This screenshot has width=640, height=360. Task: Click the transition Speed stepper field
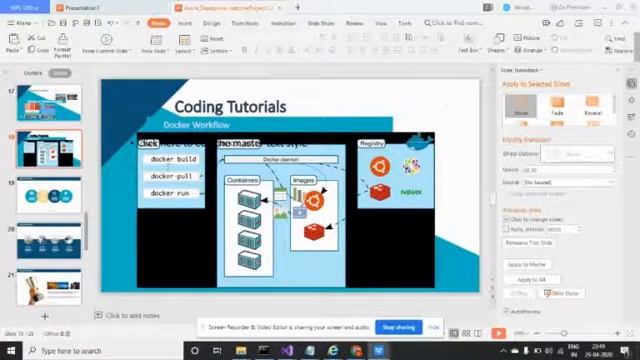tap(568, 170)
